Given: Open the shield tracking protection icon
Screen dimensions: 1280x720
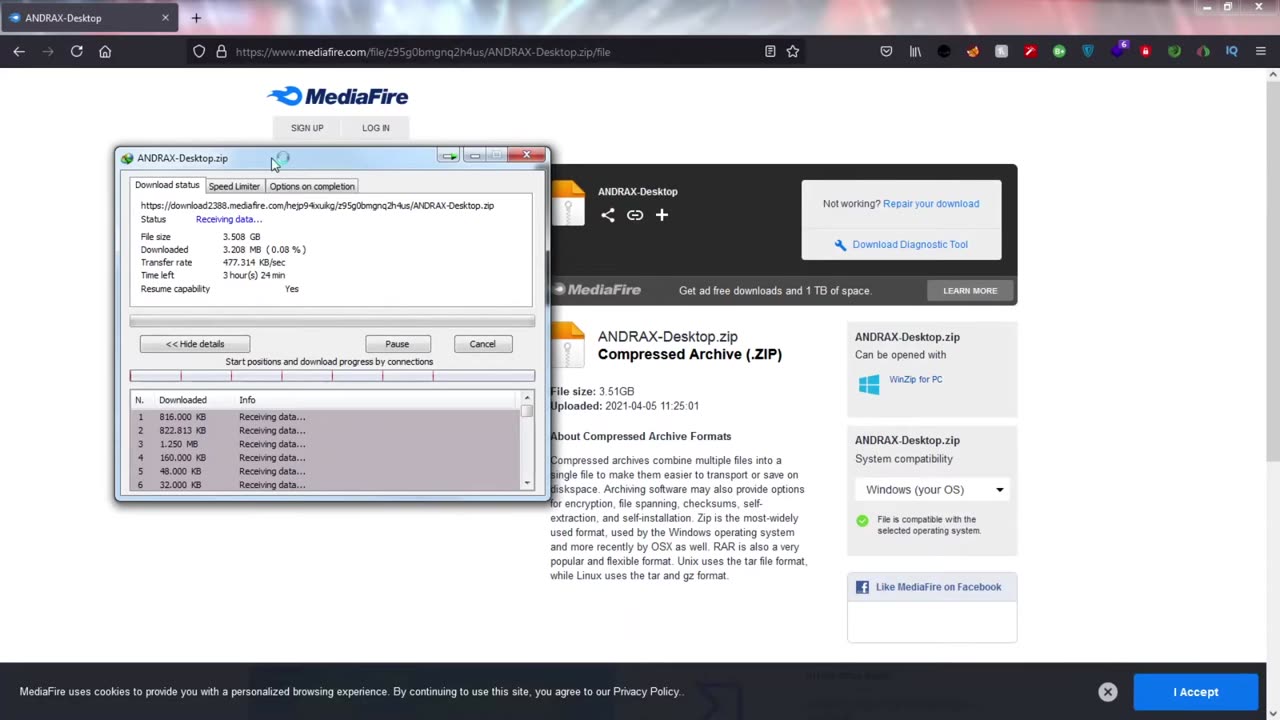Looking at the screenshot, I should (199, 51).
